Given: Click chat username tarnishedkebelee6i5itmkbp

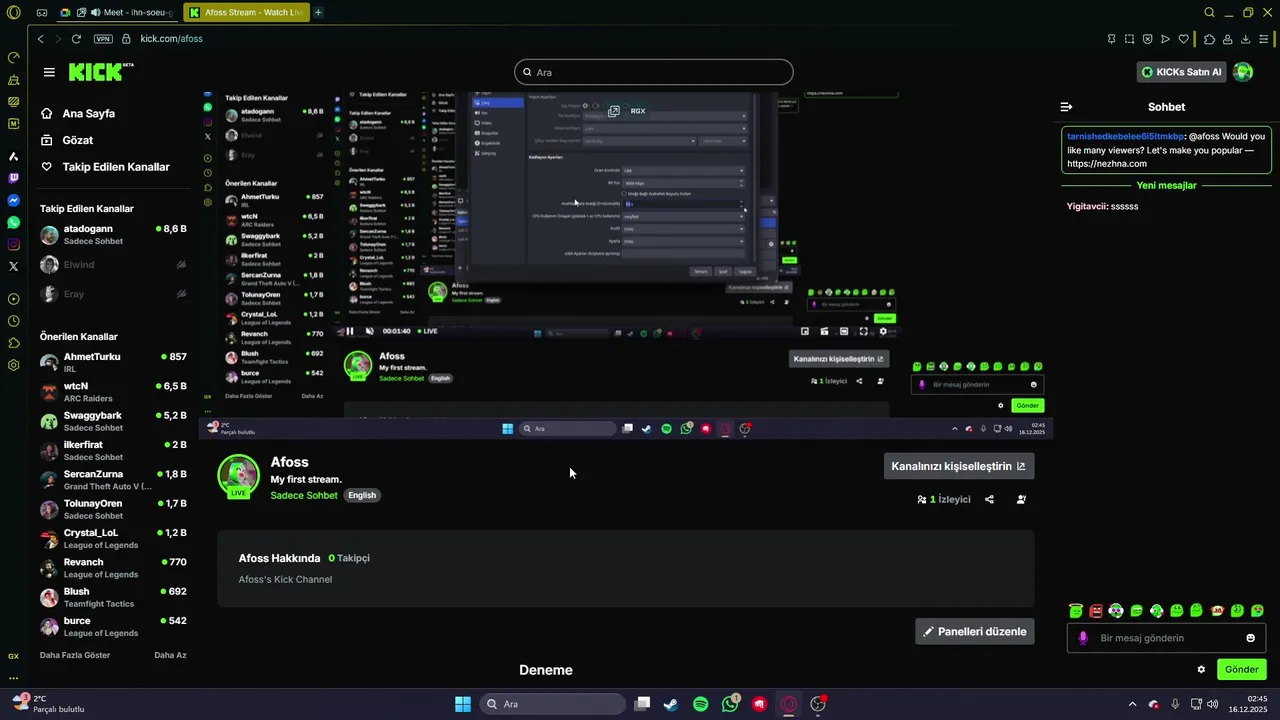Looking at the screenshot, I should pyautogui.click(x=1125, y=136).
